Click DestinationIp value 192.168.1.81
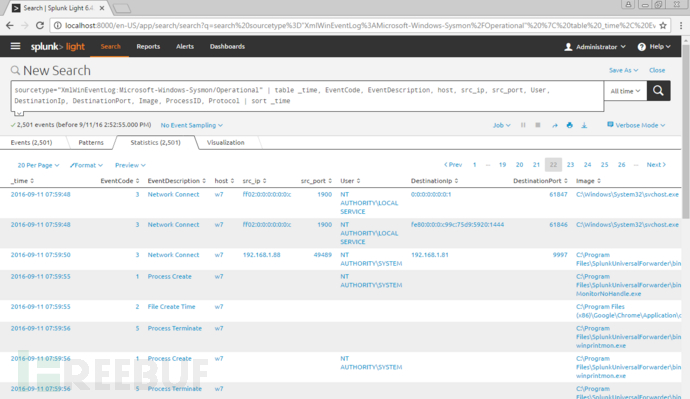 pyautogui.click(x=429, y=255)
